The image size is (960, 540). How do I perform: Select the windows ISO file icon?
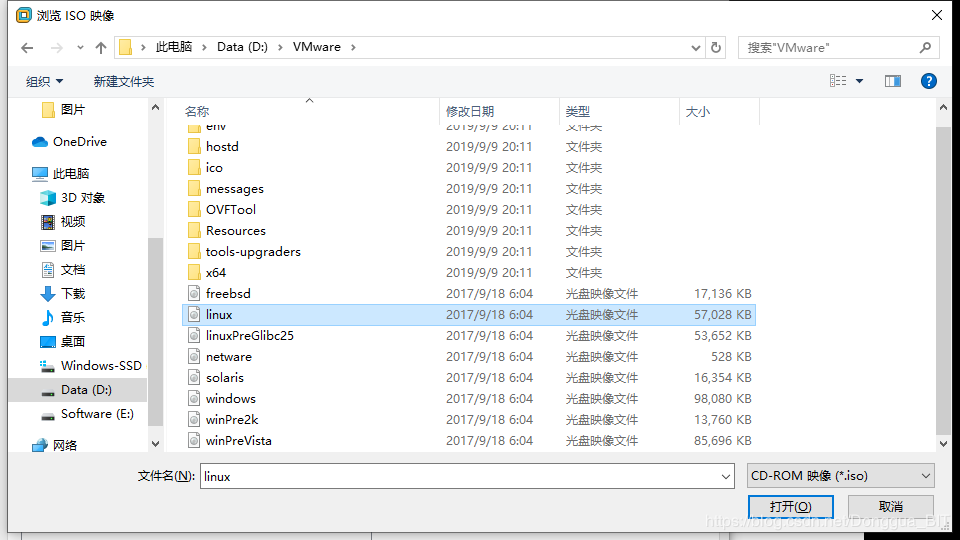click(194, 399)
